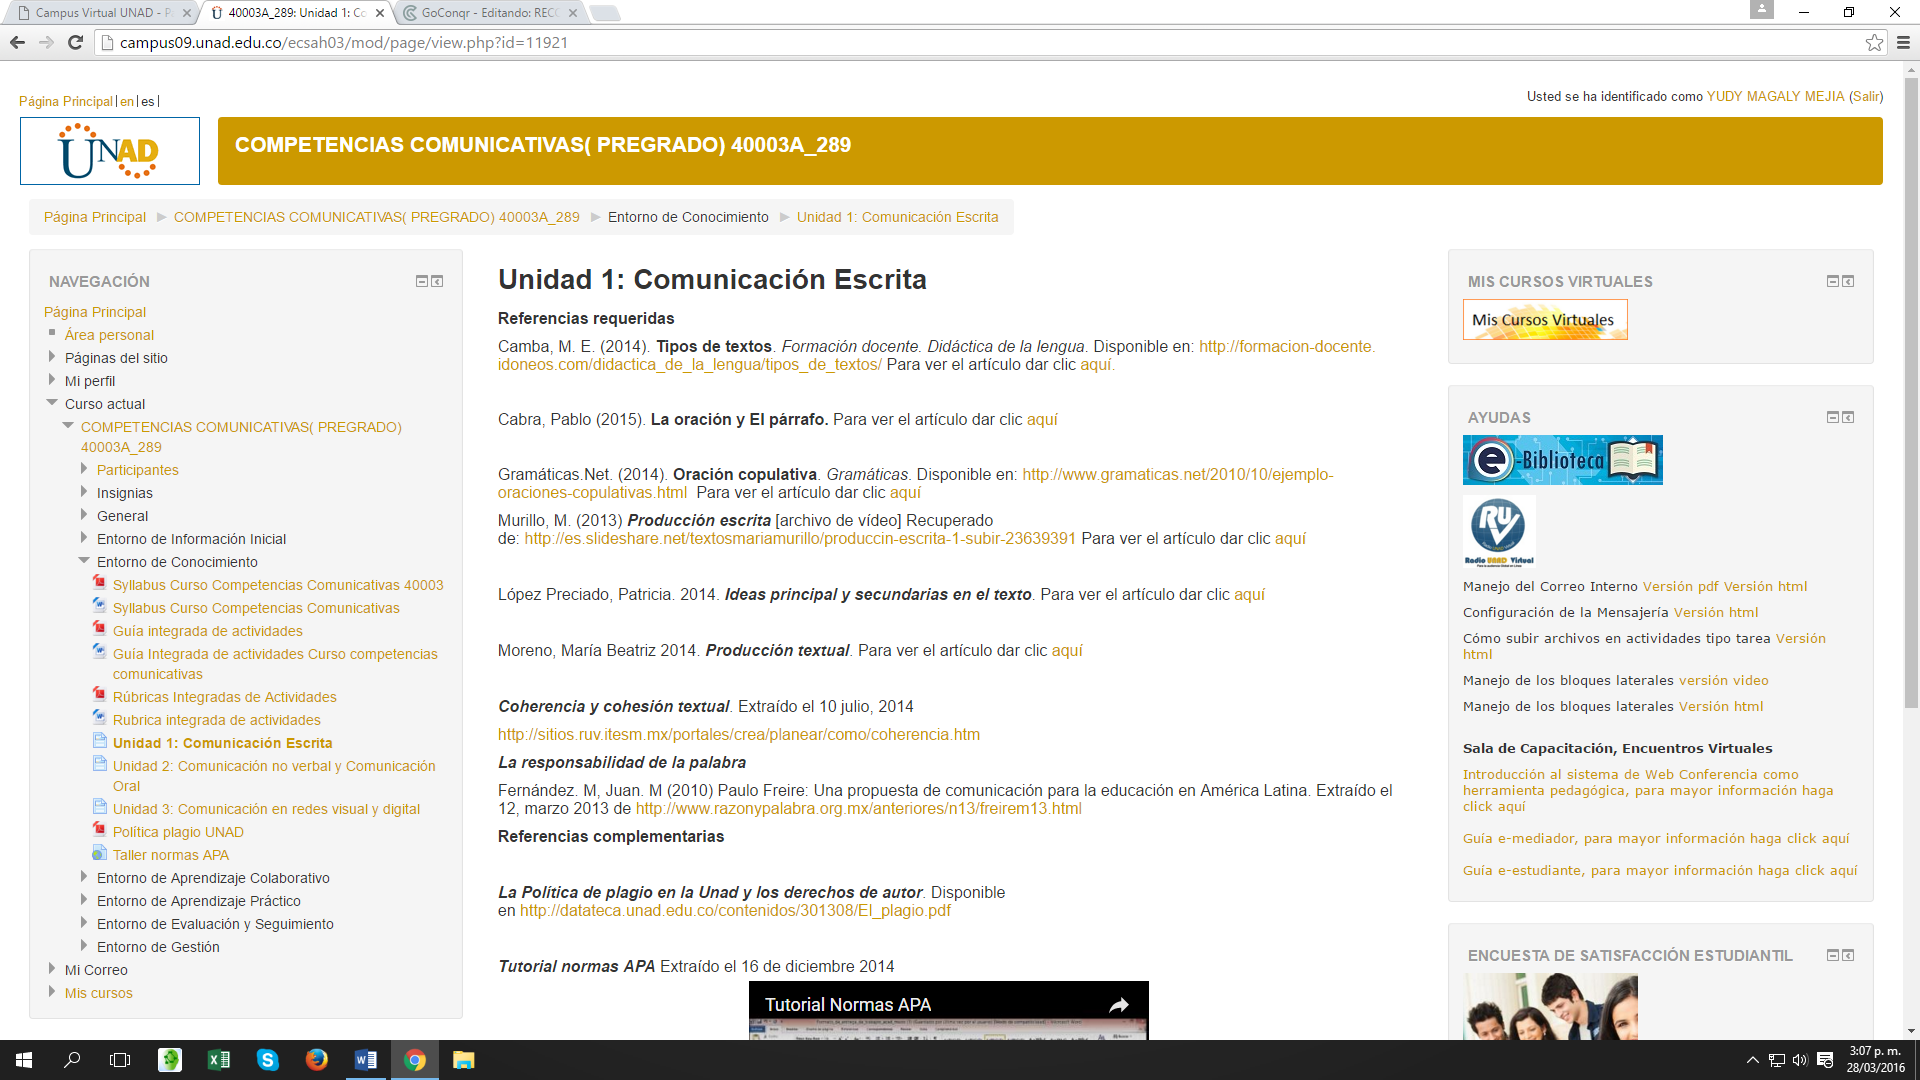
Task: Open Microsoft Word from the taskbar
Action: [365, 1060]
